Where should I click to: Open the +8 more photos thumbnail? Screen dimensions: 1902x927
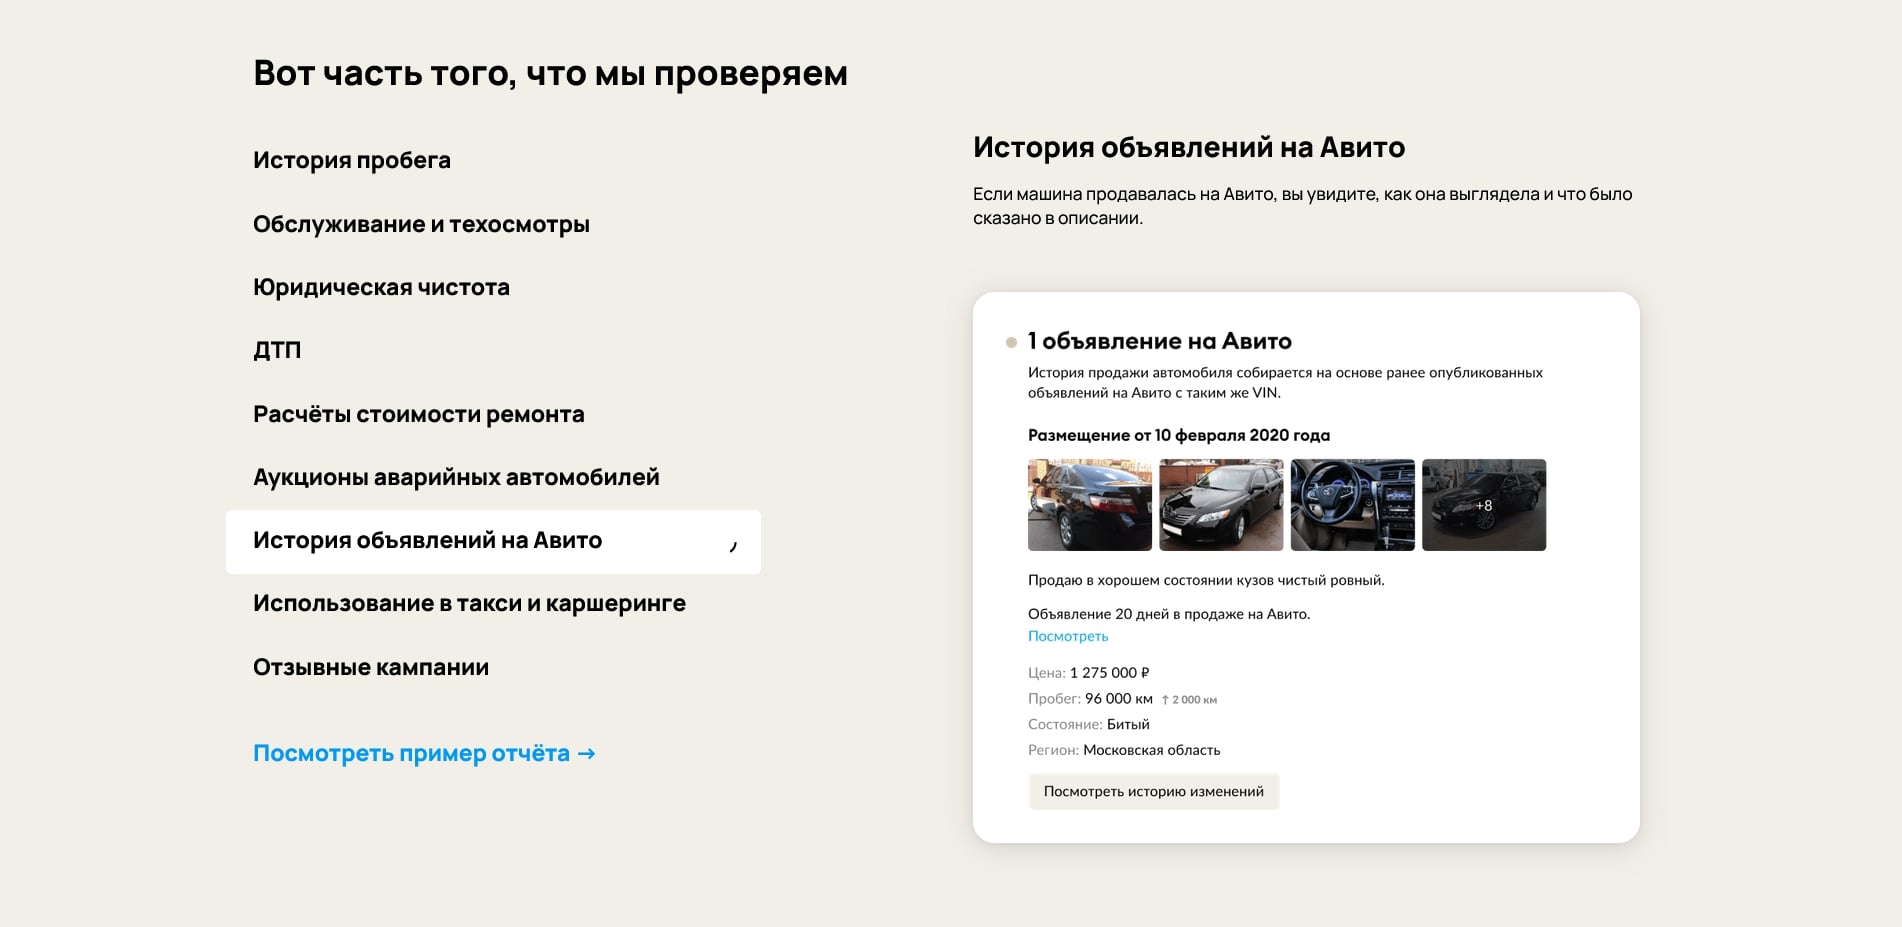(1484, 505)
